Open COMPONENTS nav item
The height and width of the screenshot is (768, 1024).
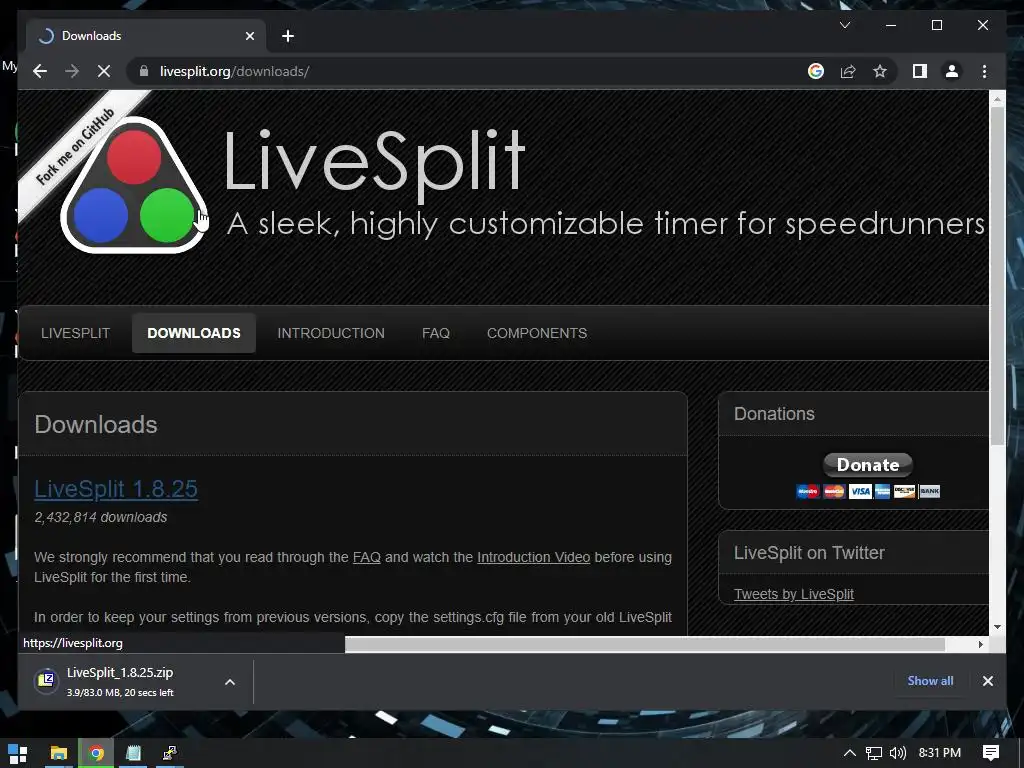pyautogui.click(x=537, y=333)
